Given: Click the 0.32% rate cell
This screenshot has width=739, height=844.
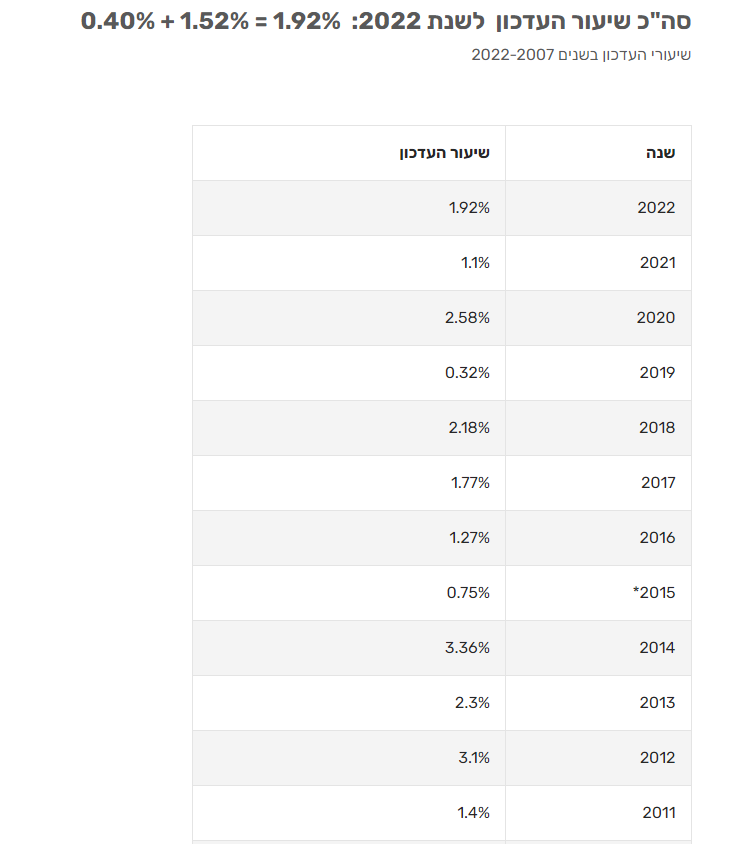Looking at the screenshot, I should (468, 373).
